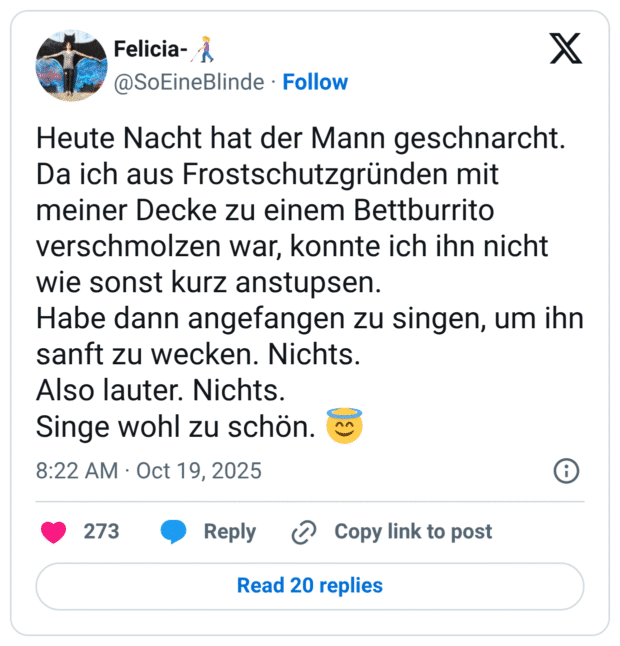Open the Felicia- display name link
Screen dimensions: 620x646
pyautogui.click(x=153, y=48)
